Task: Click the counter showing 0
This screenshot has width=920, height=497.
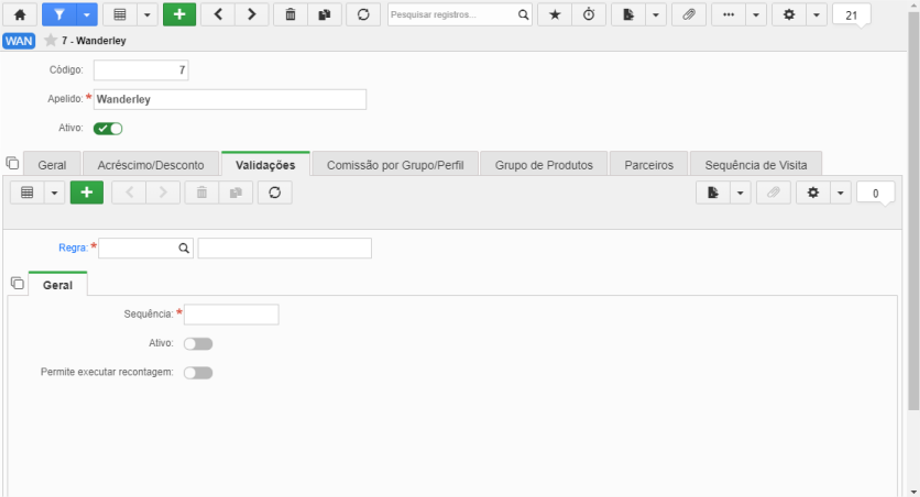Action: 875,193
